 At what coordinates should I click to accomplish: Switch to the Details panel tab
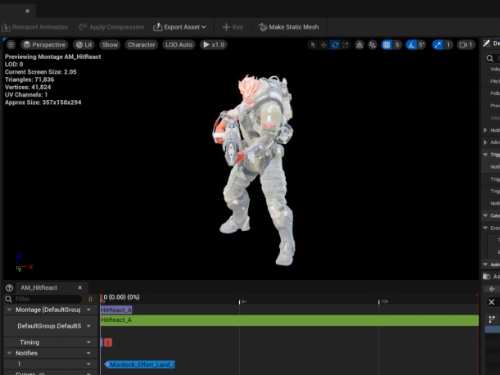click(491, 43)
